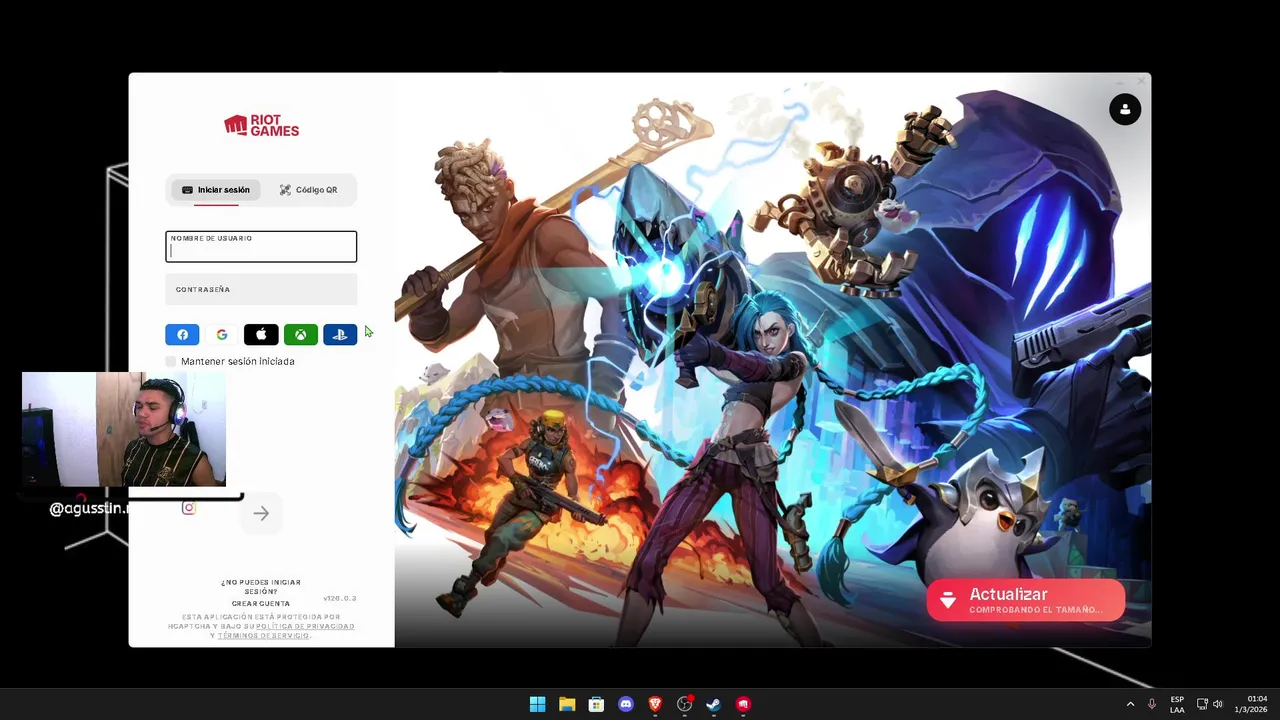
Task: Sign in with the PlayStation icon
Action: pos(340,335)
